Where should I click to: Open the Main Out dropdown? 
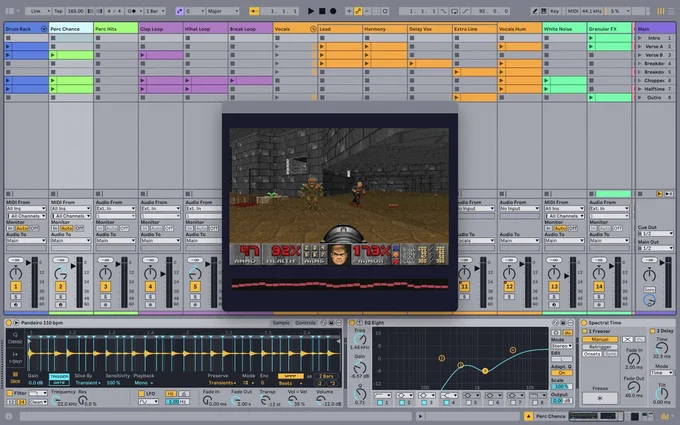pos(656,248)
